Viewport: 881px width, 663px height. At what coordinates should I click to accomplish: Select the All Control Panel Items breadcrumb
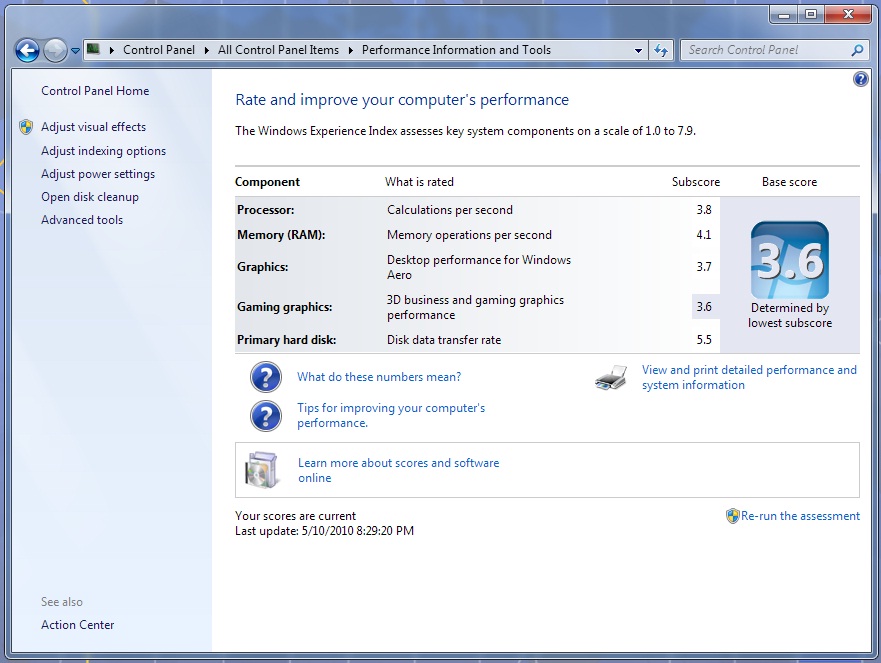tap(278, 50)
